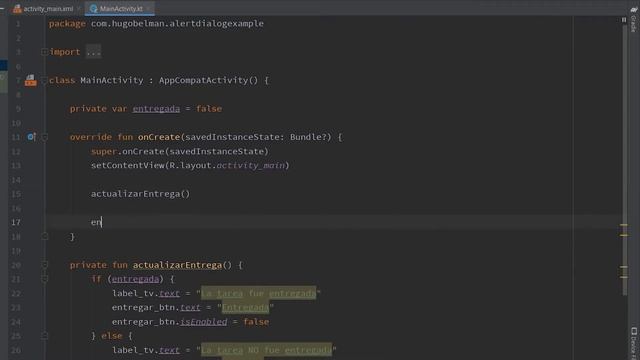Click the package name com.hugobelman.alertdialogexample
This screenshot has height=360, width=640.
pyautogui.click(x=177, y=24)
